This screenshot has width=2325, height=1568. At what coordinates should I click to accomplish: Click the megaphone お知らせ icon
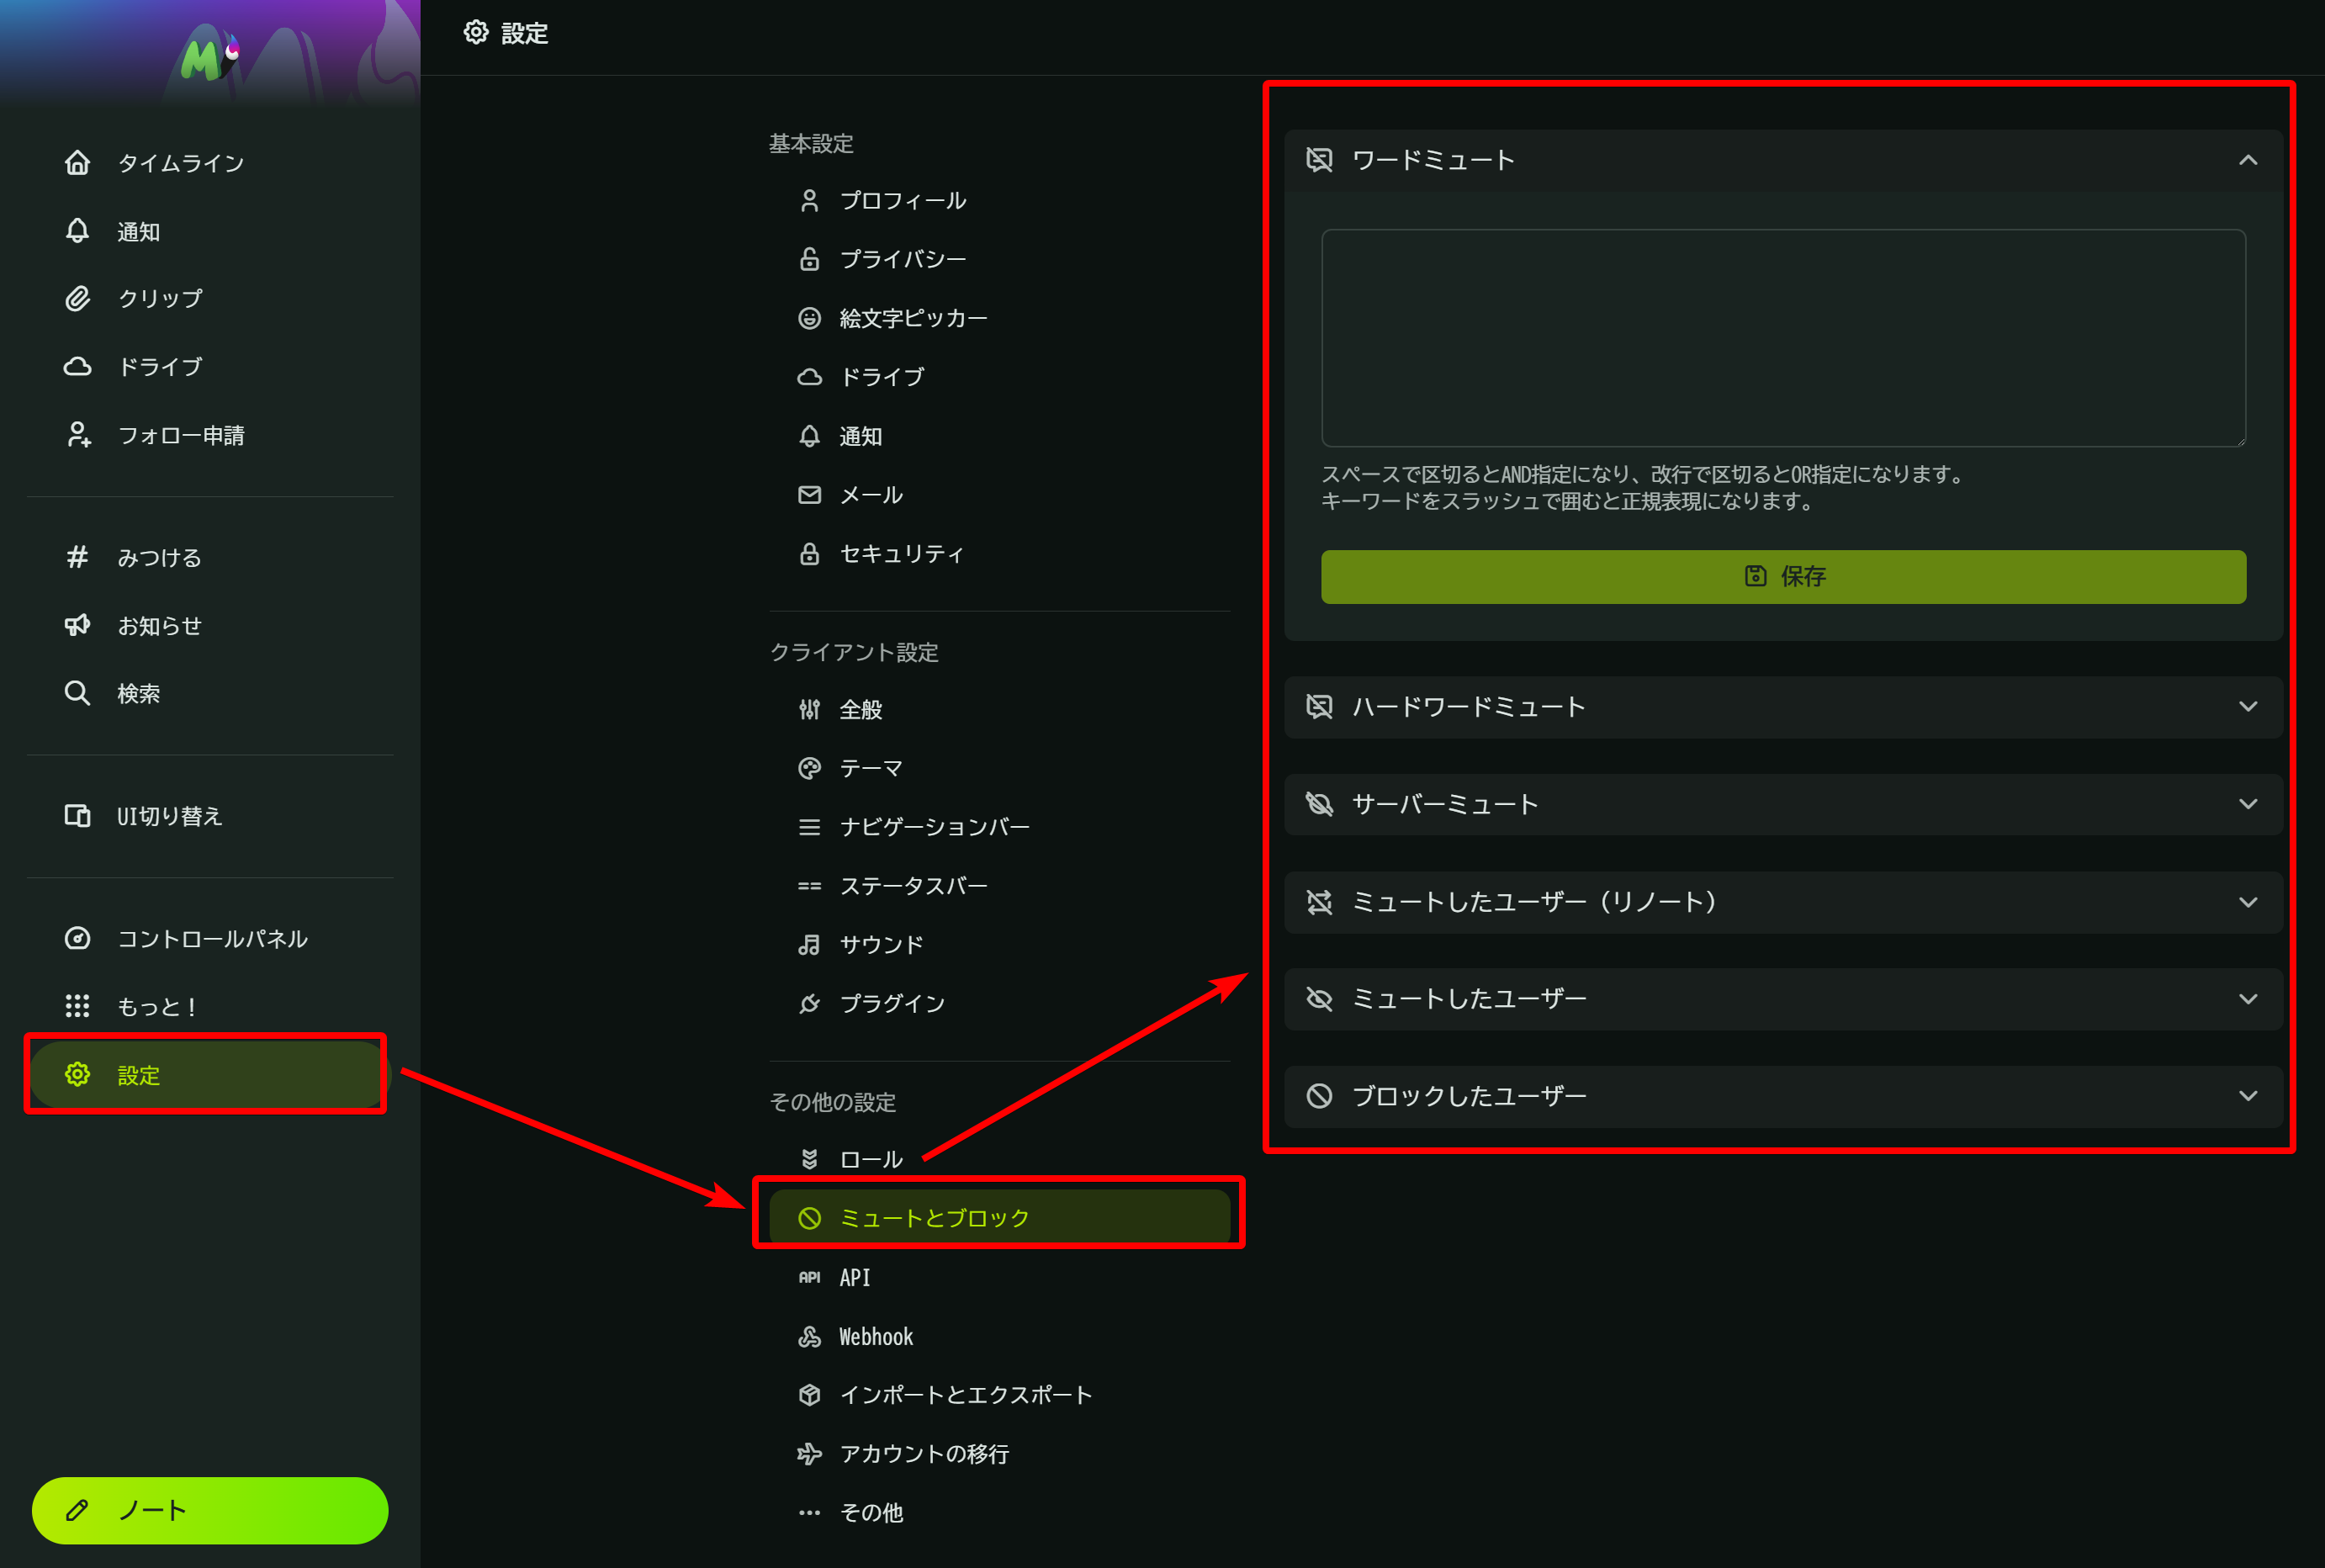[x=77, y=625]
